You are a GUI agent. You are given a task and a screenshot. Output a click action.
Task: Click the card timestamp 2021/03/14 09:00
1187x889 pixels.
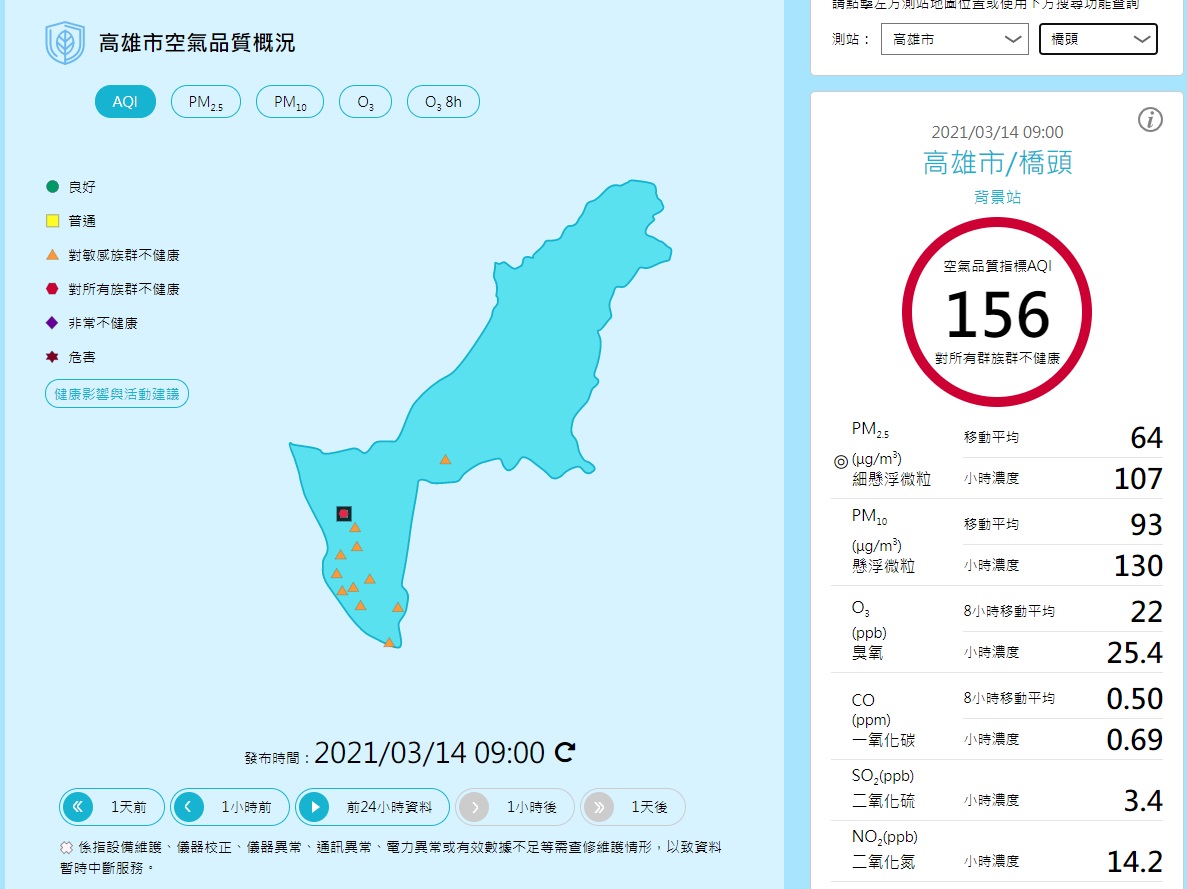[x=997, y=132]
